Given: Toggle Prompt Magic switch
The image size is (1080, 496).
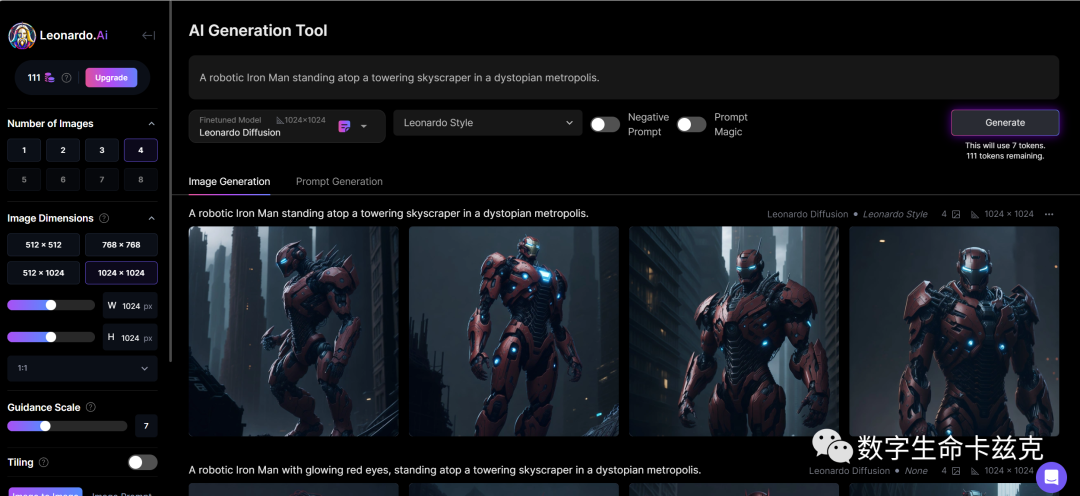Looking at the screenshot, I should click(x=692, y=124).
